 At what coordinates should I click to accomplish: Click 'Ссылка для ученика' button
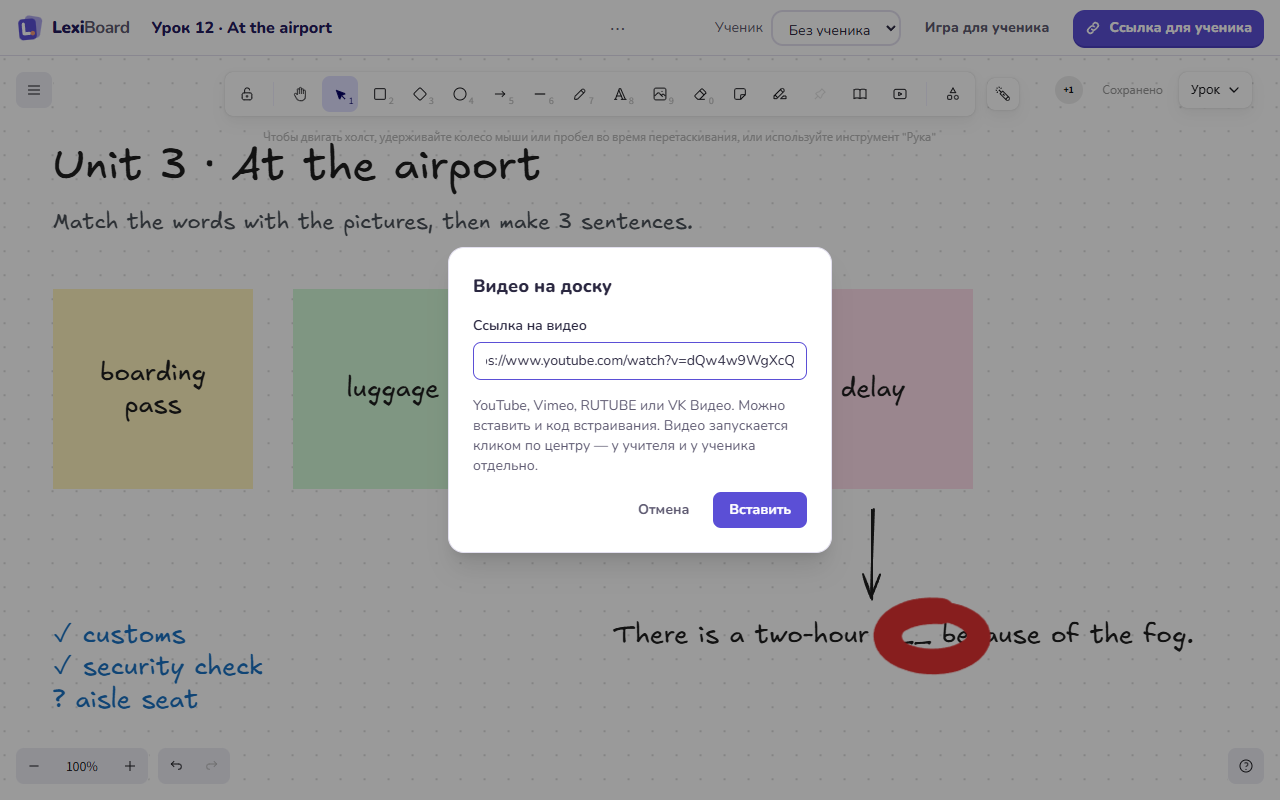click(x=1168, y=28)
